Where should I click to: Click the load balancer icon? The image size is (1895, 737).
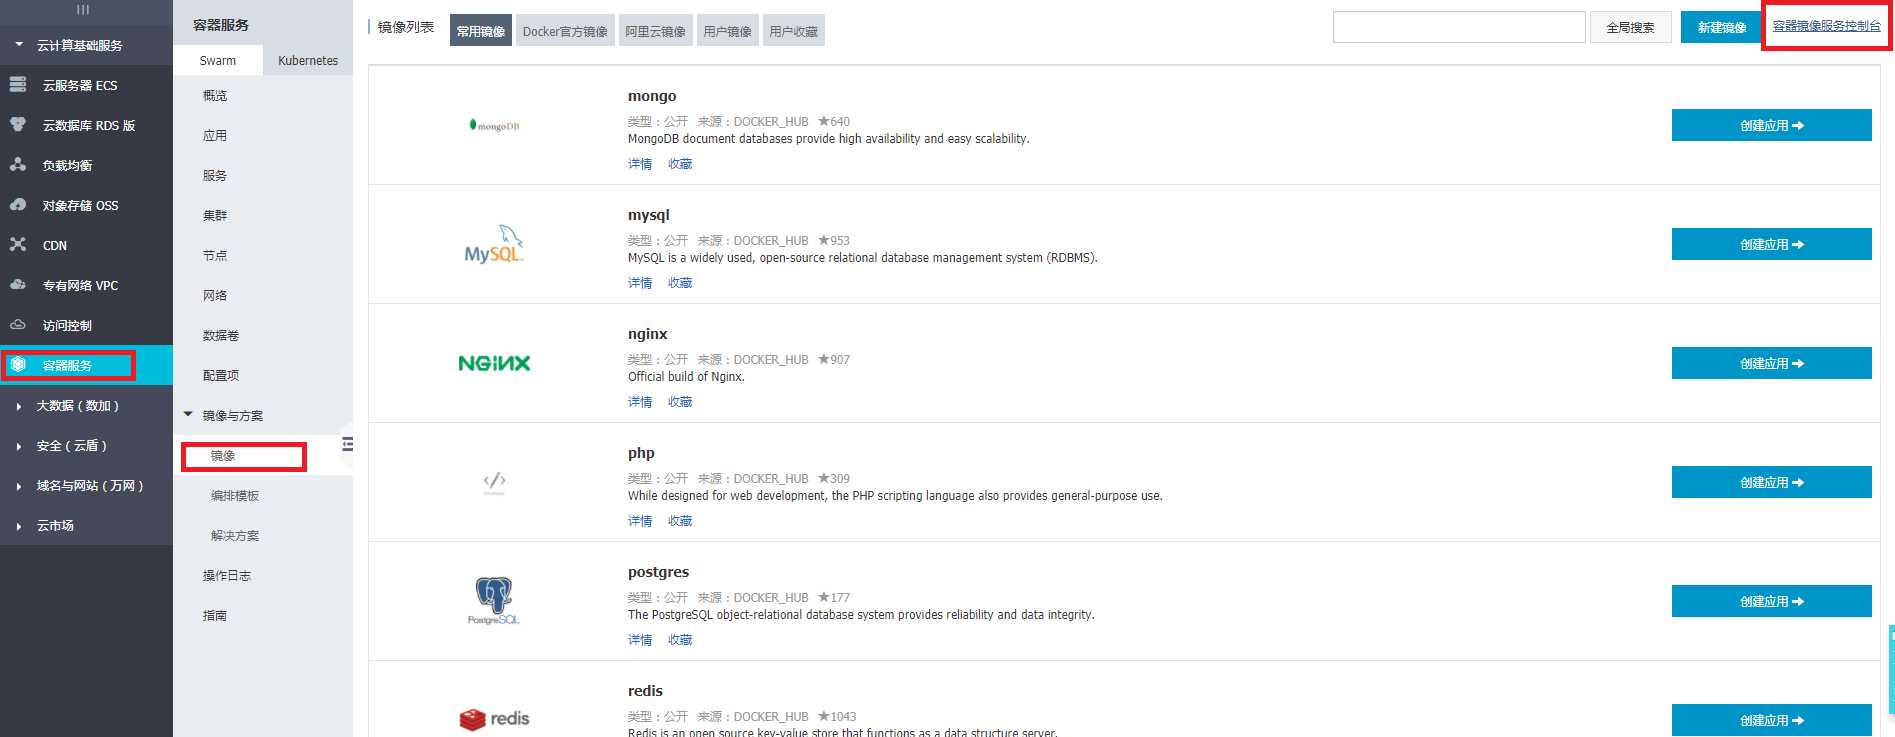[x=18, y=165]
